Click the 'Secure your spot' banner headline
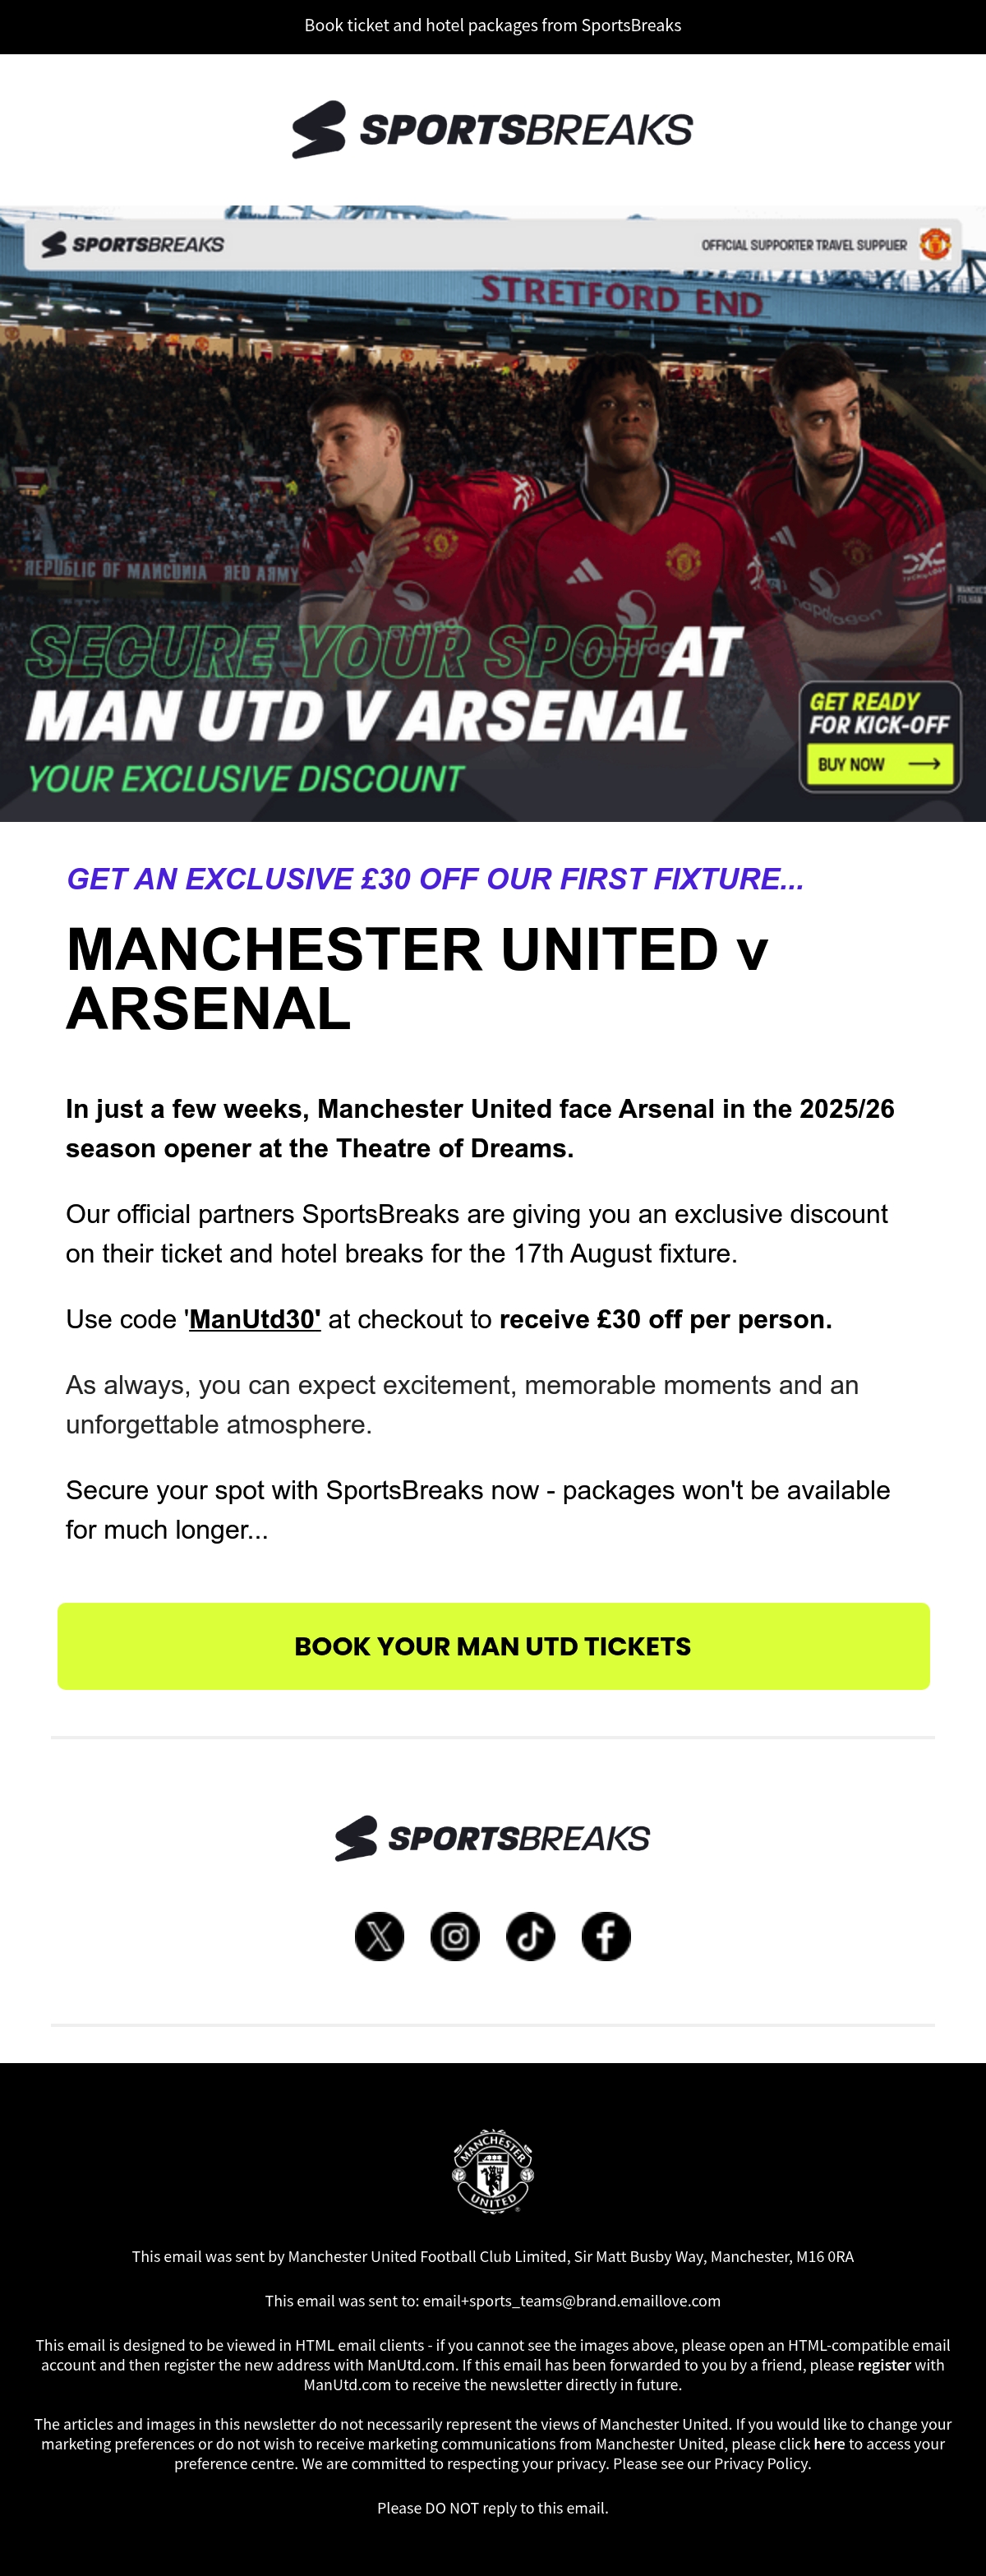 click(x=385, y=685)
